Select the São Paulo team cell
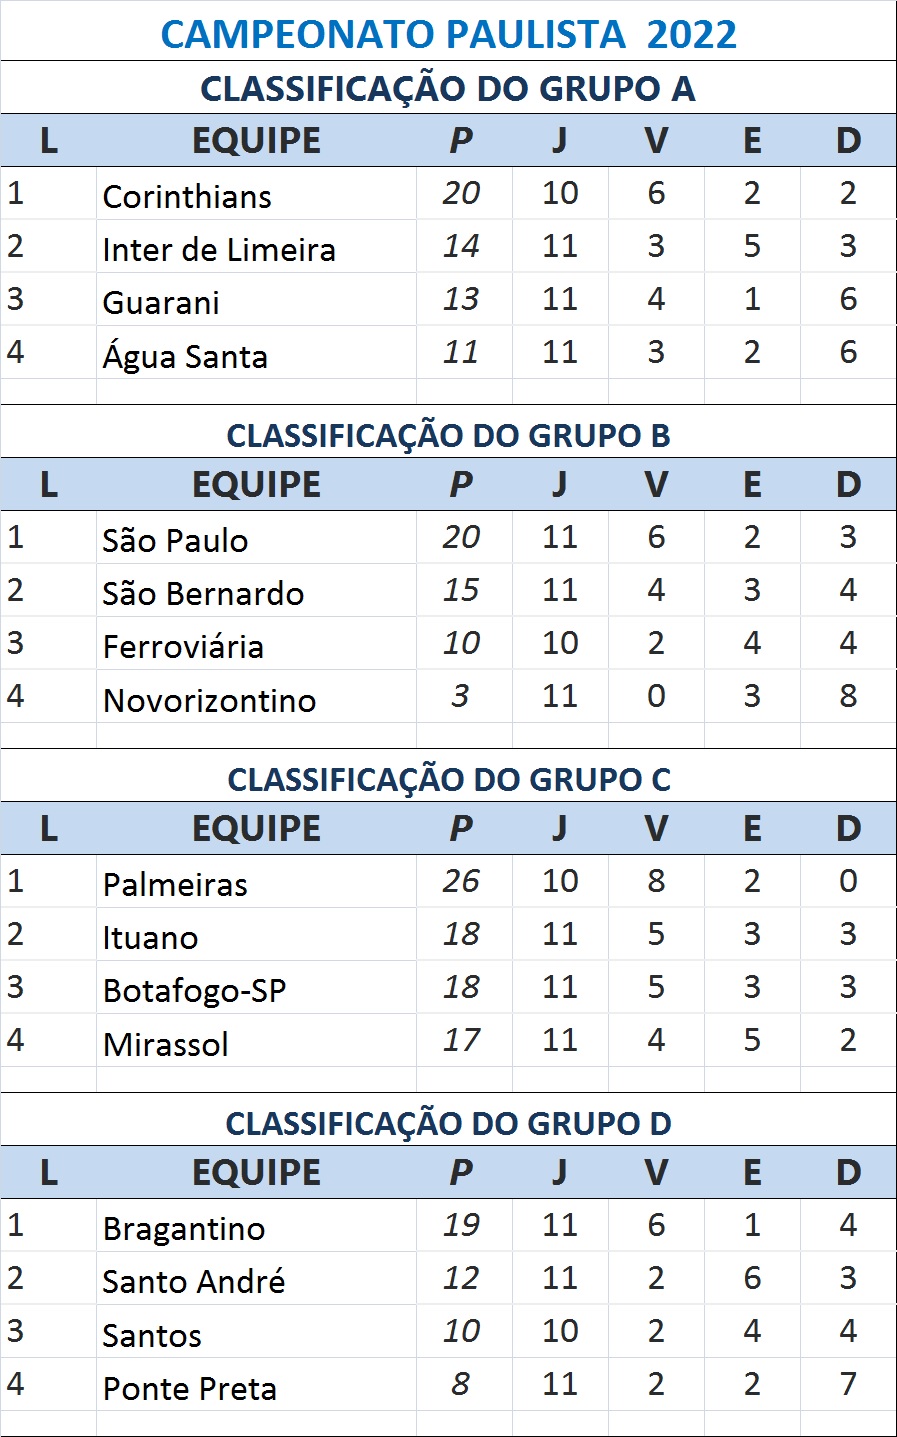Screen dimensions: 897x1437 coord(175,540)
